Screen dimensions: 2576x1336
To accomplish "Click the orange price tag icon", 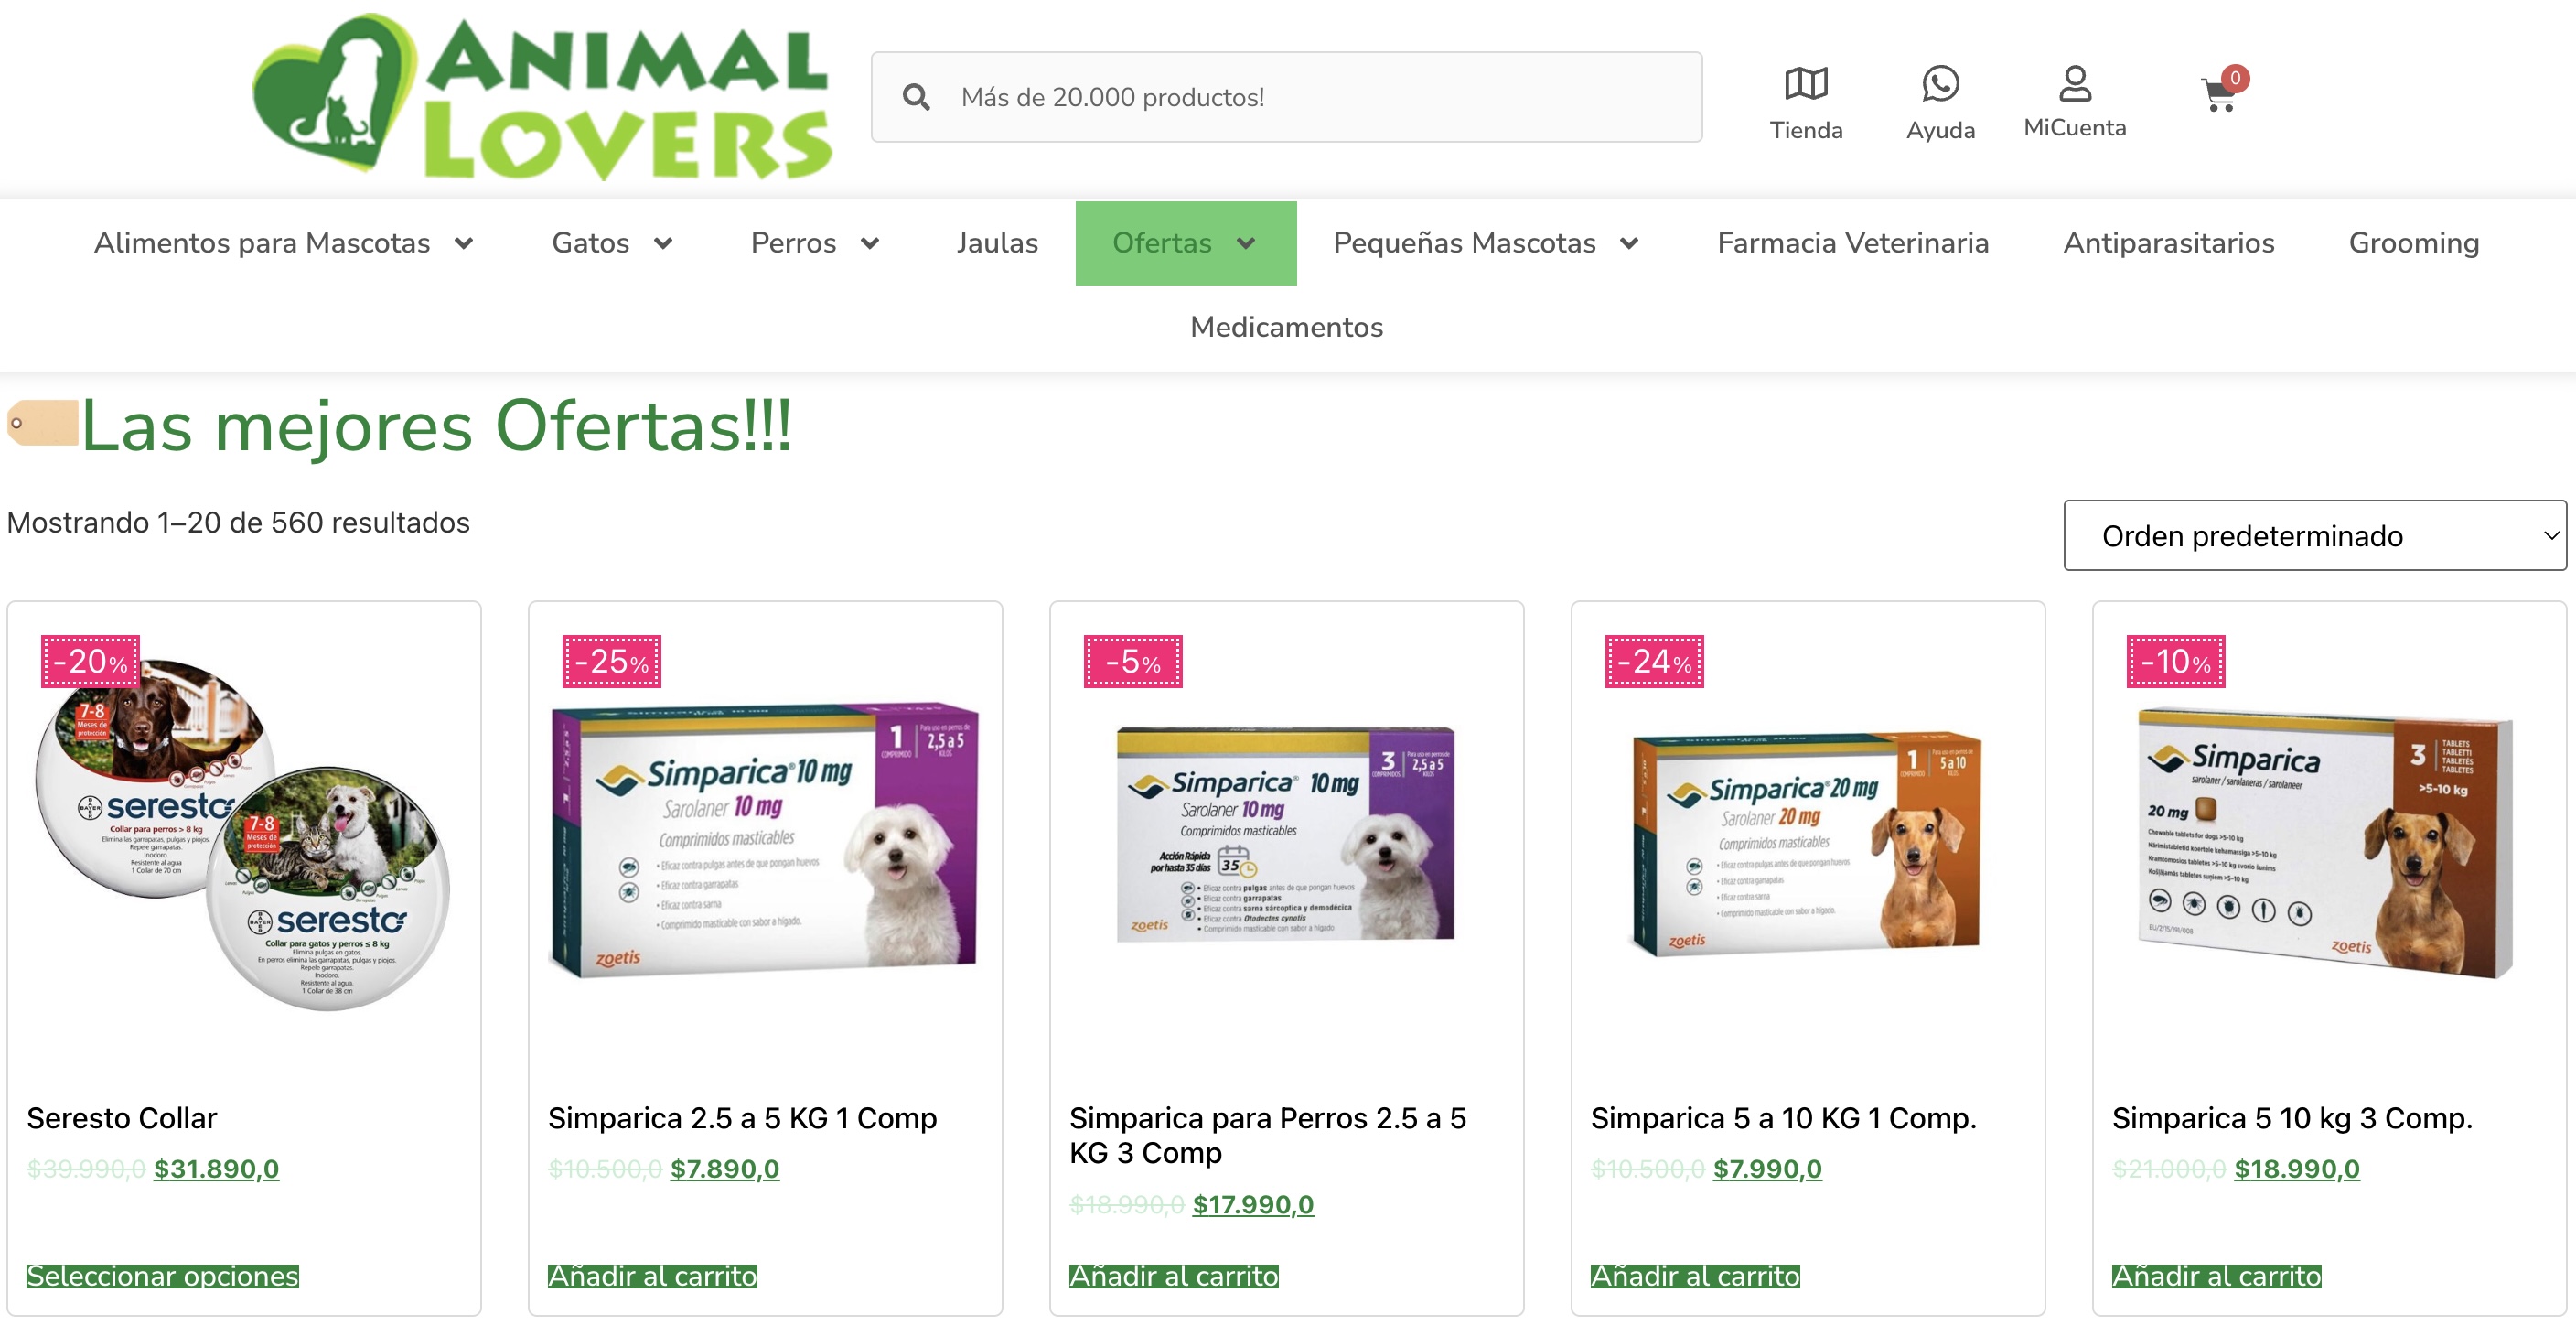I will [x=43, y=423].
